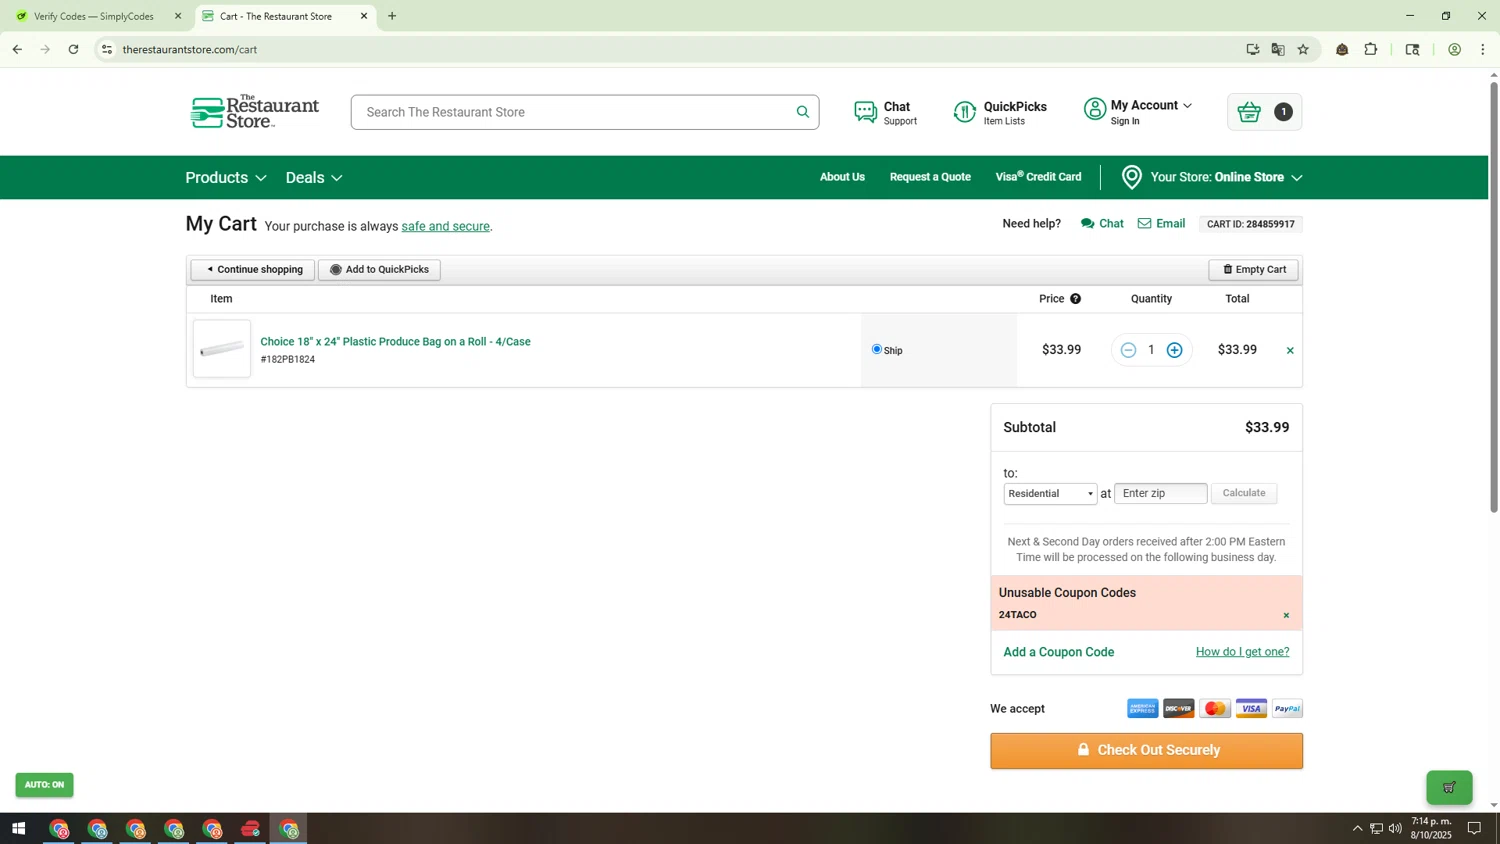This screenshot has width=1500, height=844.
Task: Open the Residential address type dropdown
Action: pyautogui.click(x=1050, y=494)
